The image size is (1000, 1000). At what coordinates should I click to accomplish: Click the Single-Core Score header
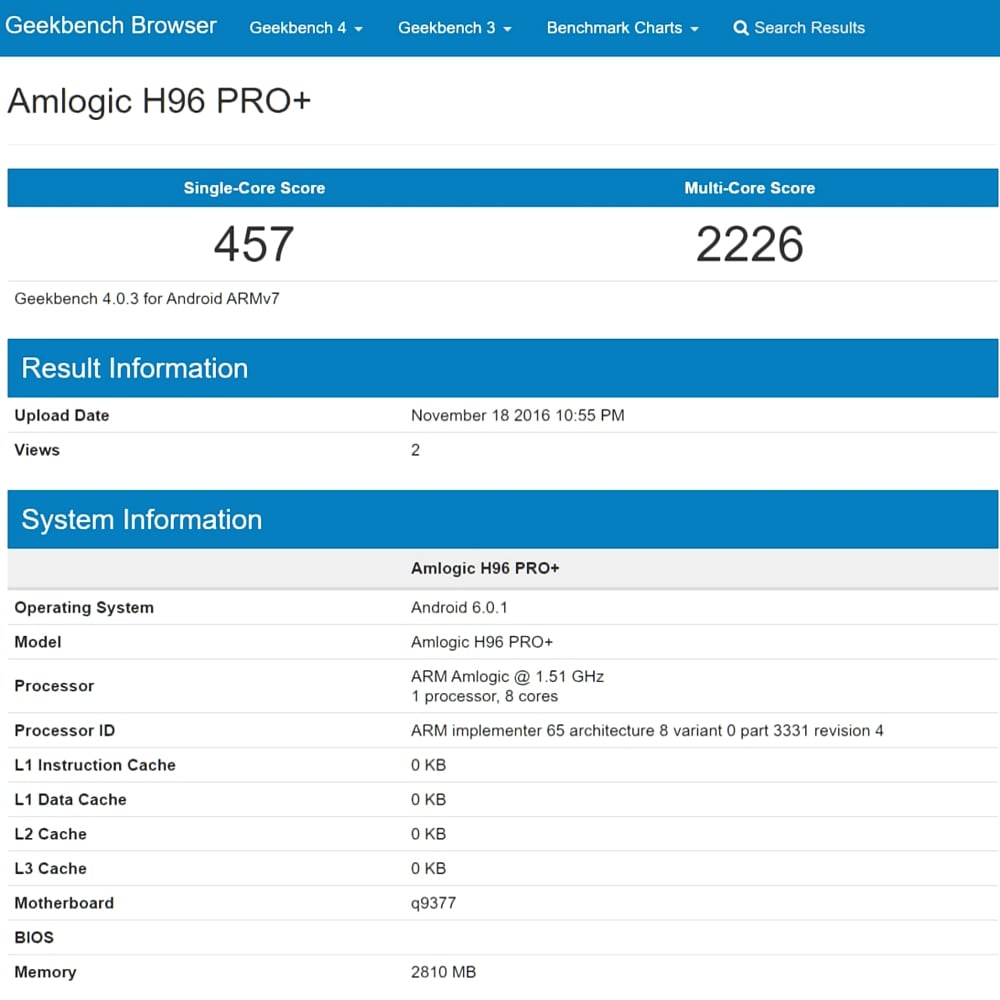point(254,187)
